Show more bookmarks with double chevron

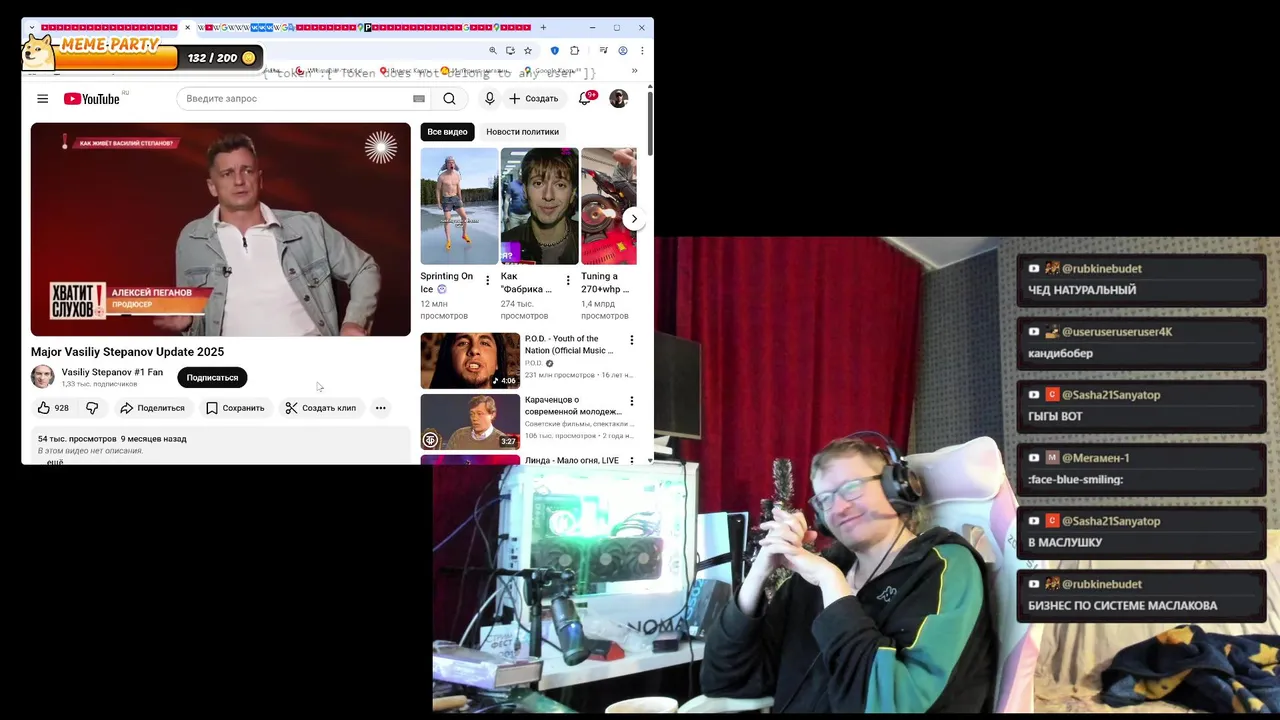point(634,71)
